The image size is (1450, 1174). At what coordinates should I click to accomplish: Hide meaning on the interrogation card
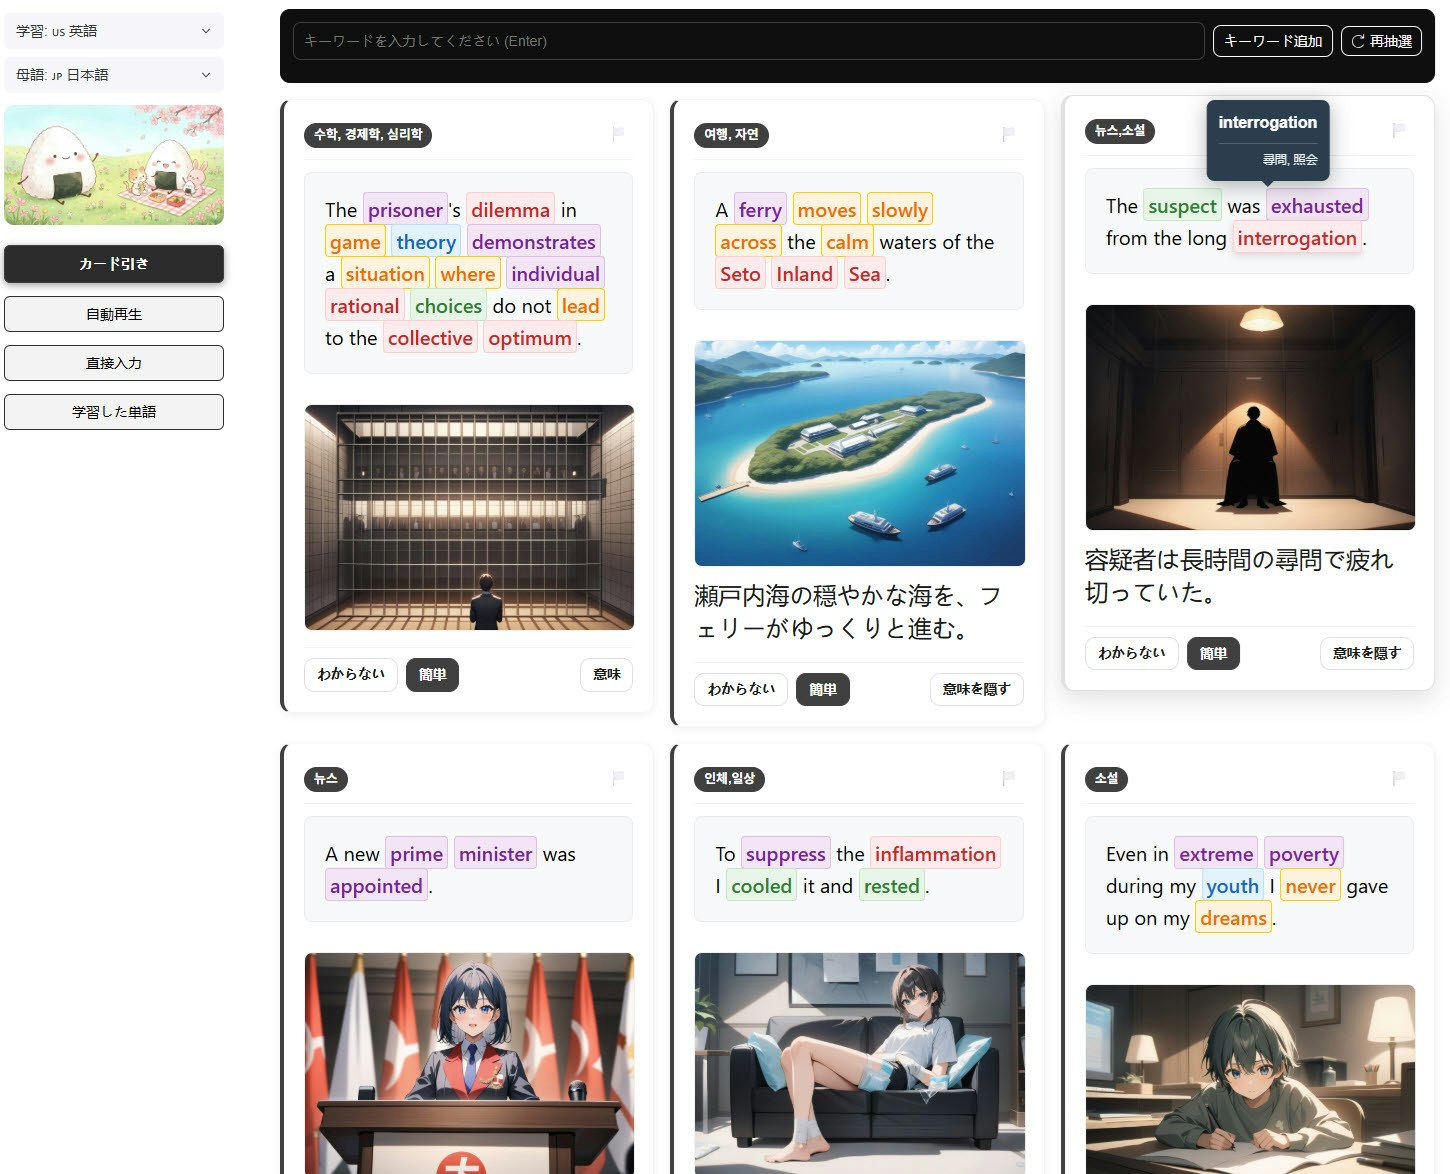click(x=1366, y=653)
